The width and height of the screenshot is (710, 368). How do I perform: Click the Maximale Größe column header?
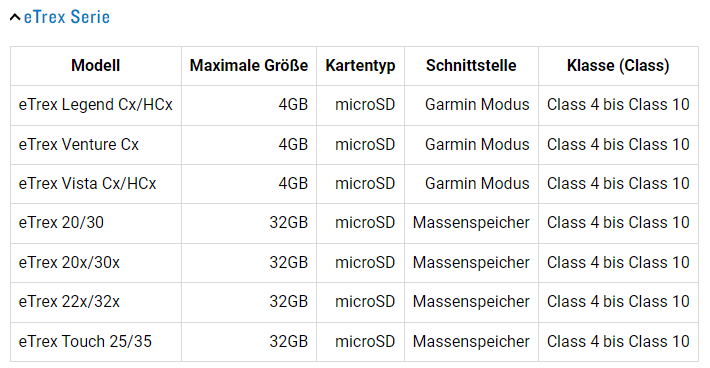click(249, 66)
